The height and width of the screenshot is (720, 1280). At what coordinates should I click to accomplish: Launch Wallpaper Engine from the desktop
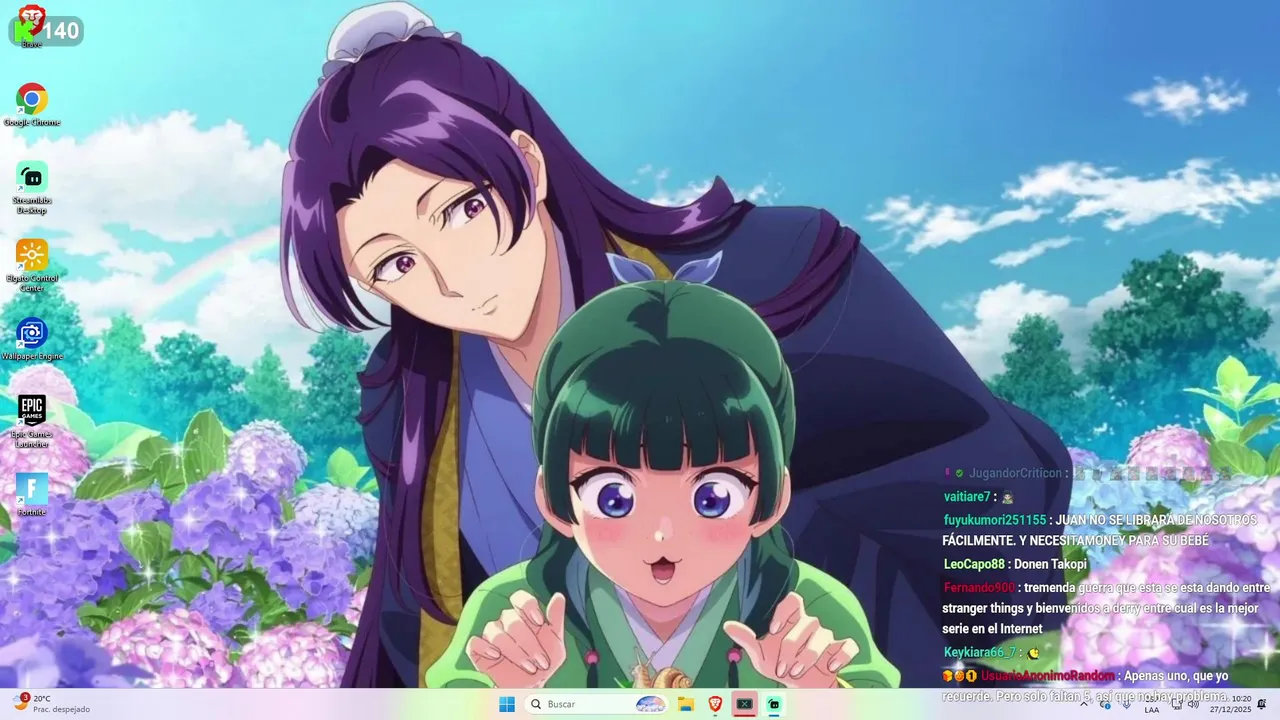pos(32,340)
